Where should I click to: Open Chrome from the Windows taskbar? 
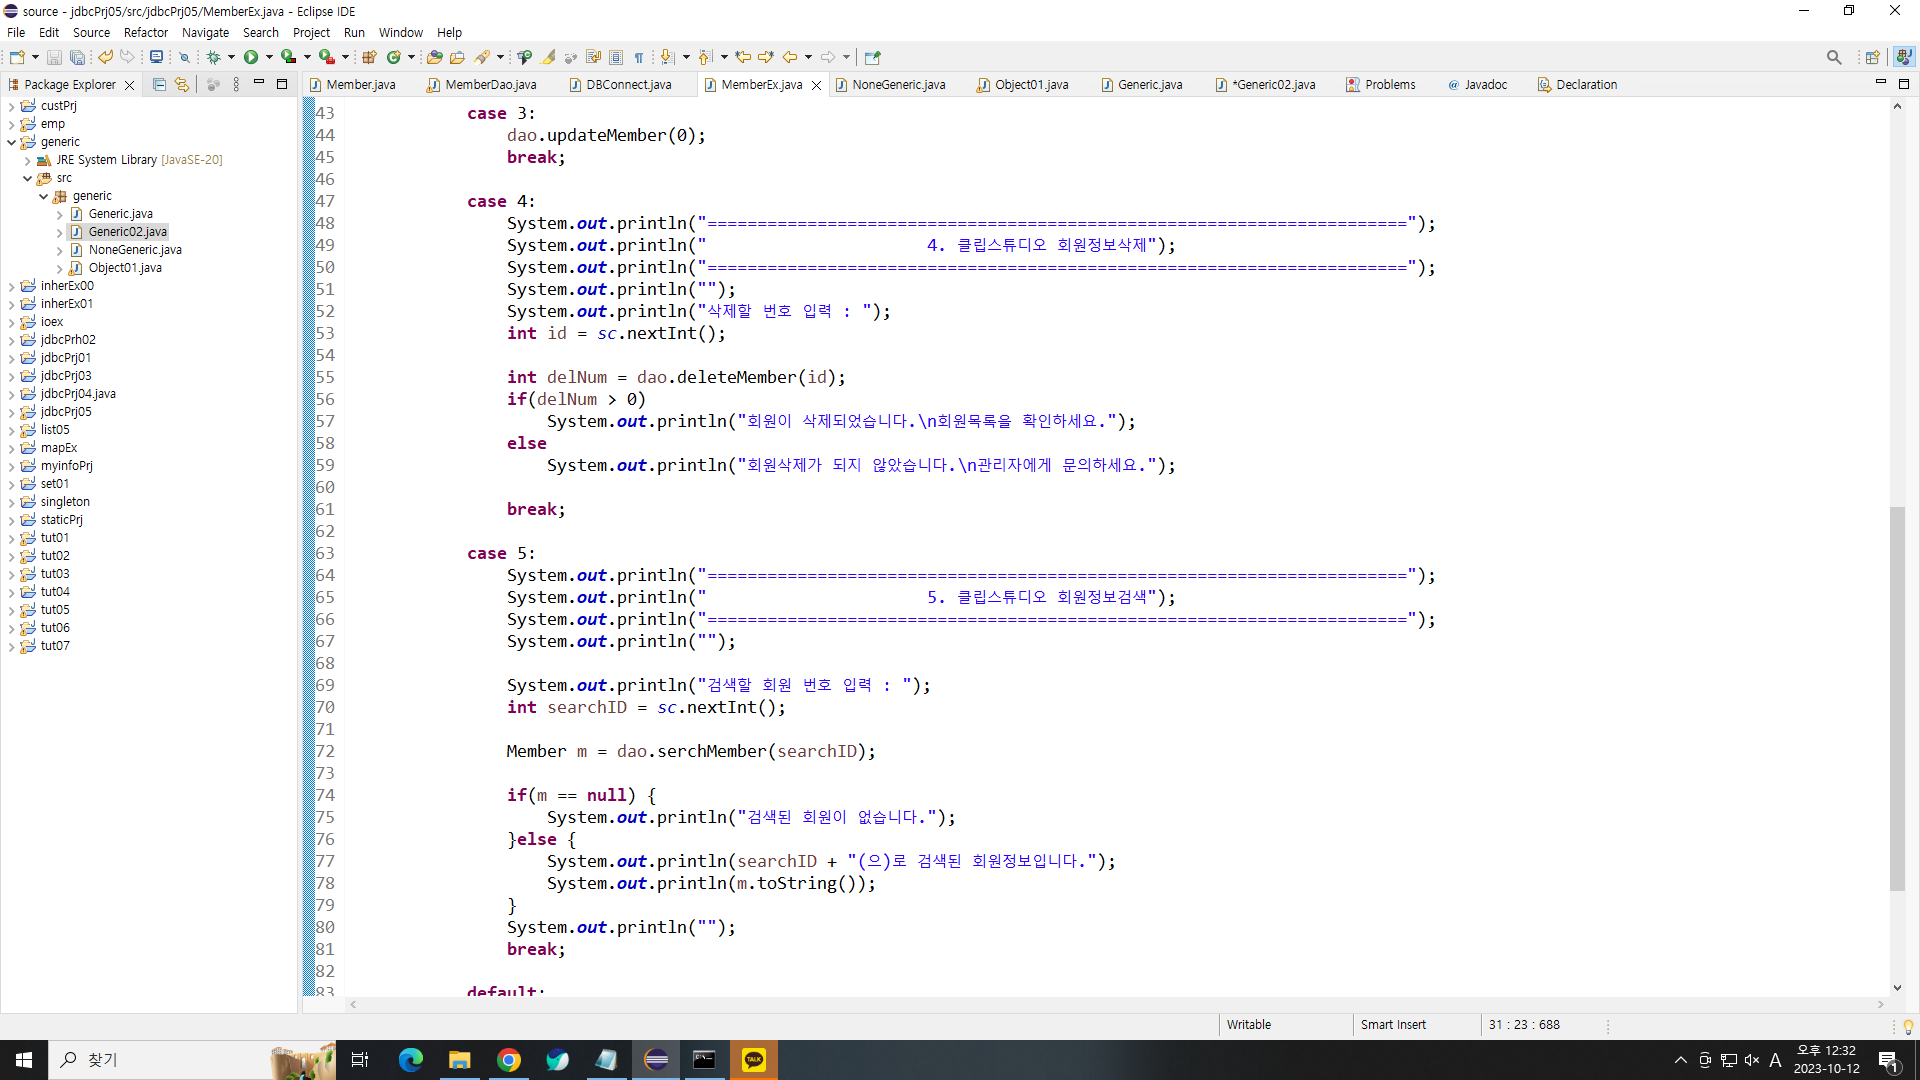pos(509,1060)
